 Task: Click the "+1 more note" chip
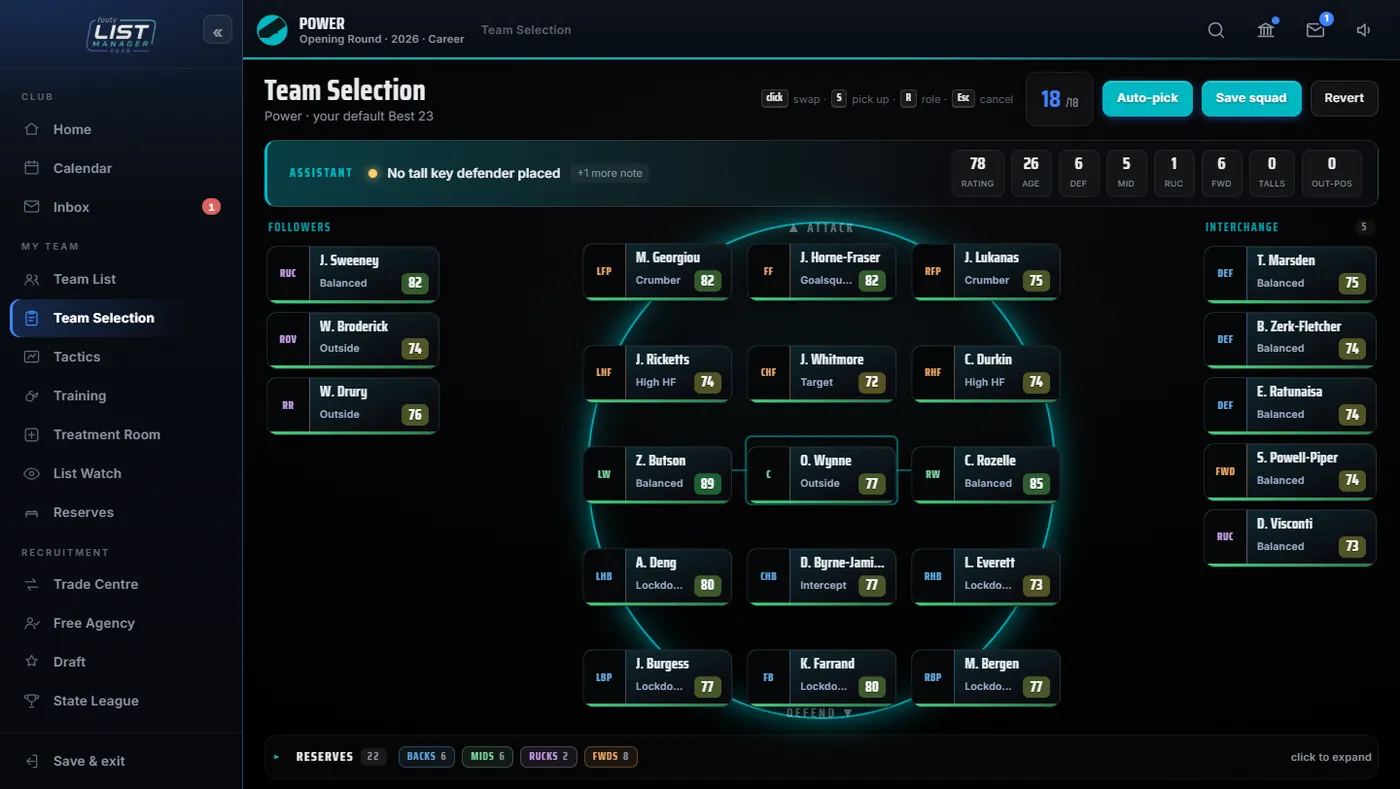pos(610,173)
